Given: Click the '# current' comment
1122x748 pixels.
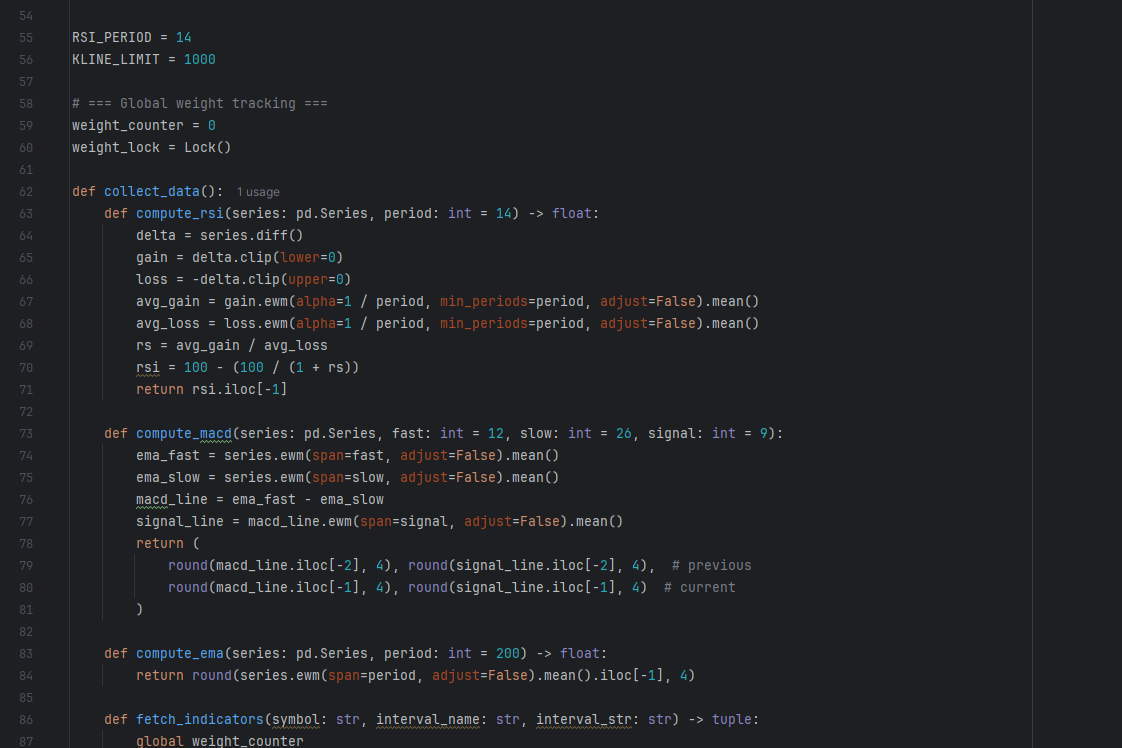Looking at the screenshot, I should click(x=699, y=587).
